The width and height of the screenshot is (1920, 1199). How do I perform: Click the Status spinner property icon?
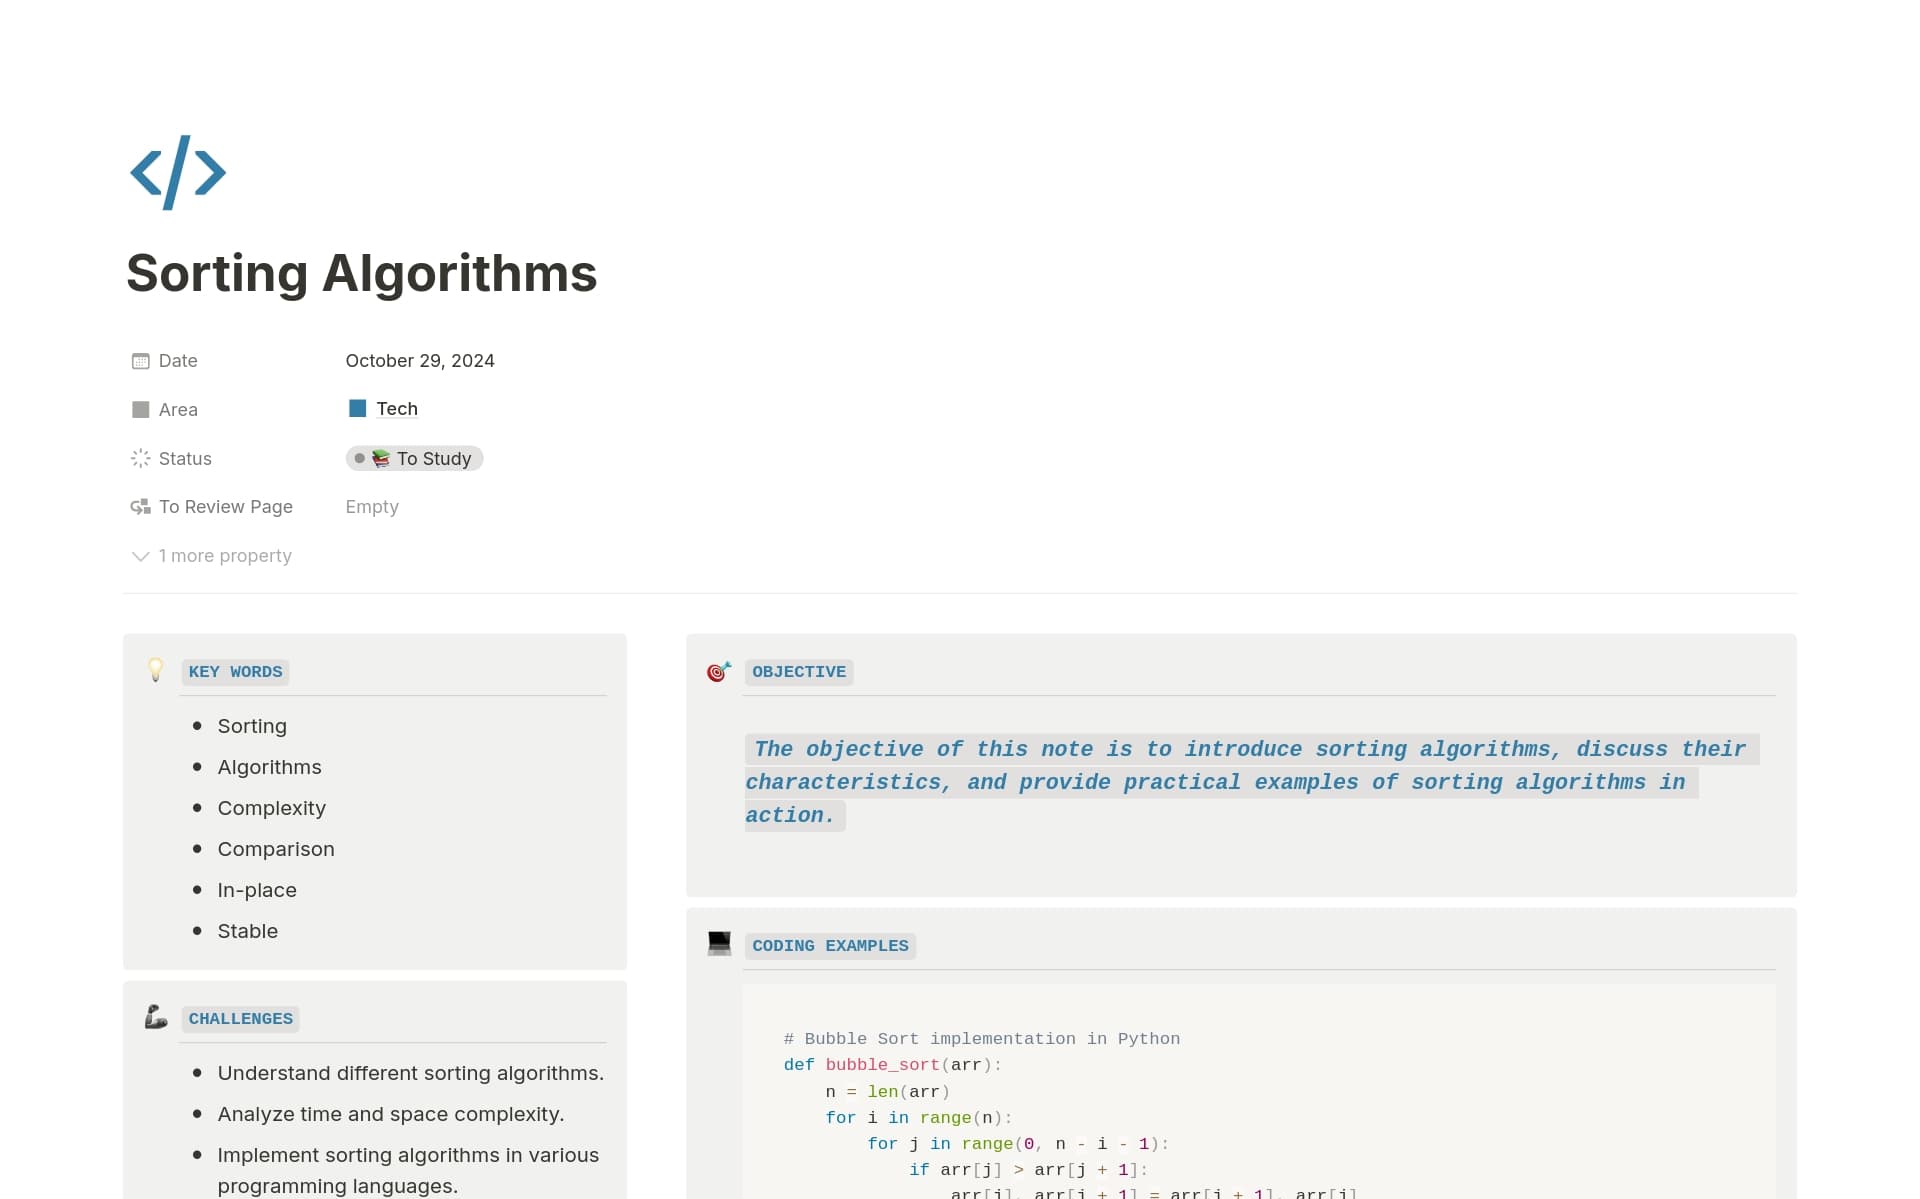(x=141, y=458)
